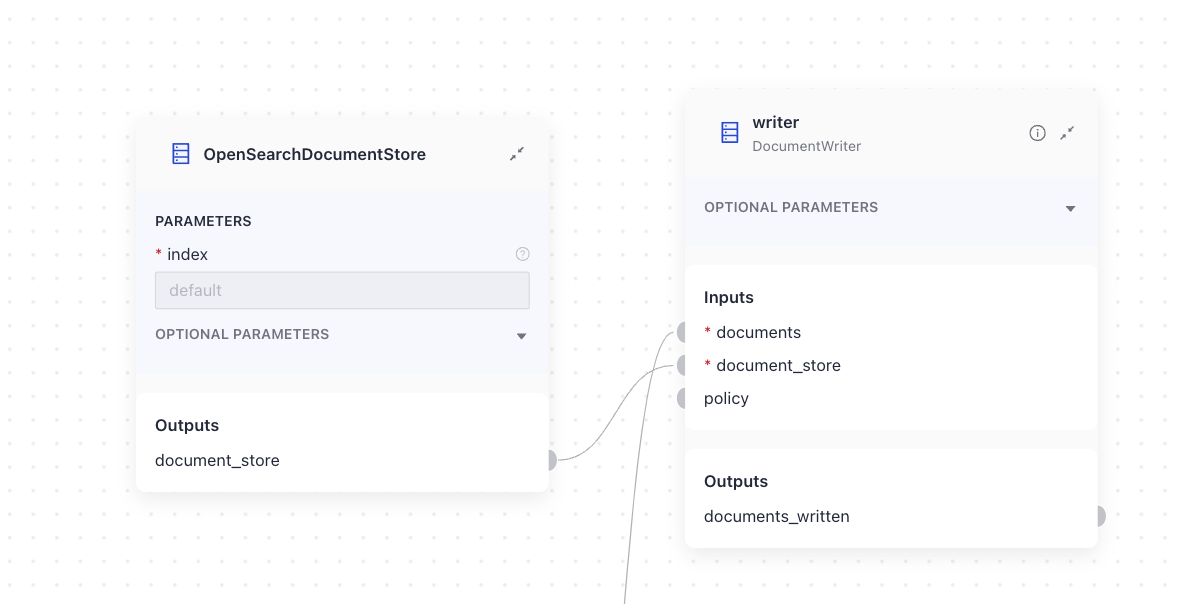Click the help question mark beside the index parameter
1180x604 pixels.
[523, 254]
